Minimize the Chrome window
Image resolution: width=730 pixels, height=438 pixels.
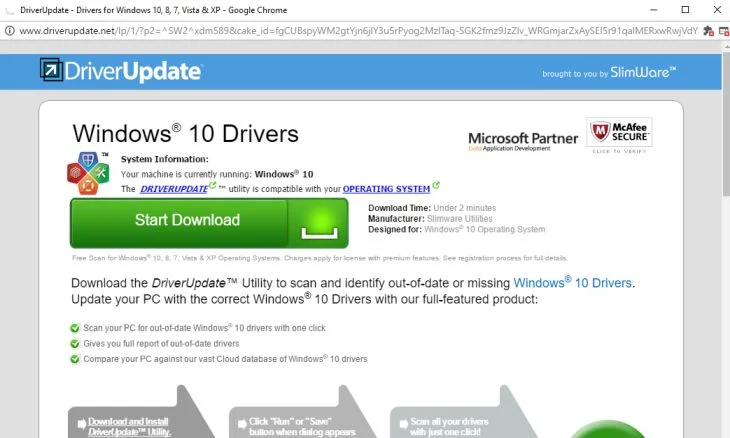coord(654,10)
